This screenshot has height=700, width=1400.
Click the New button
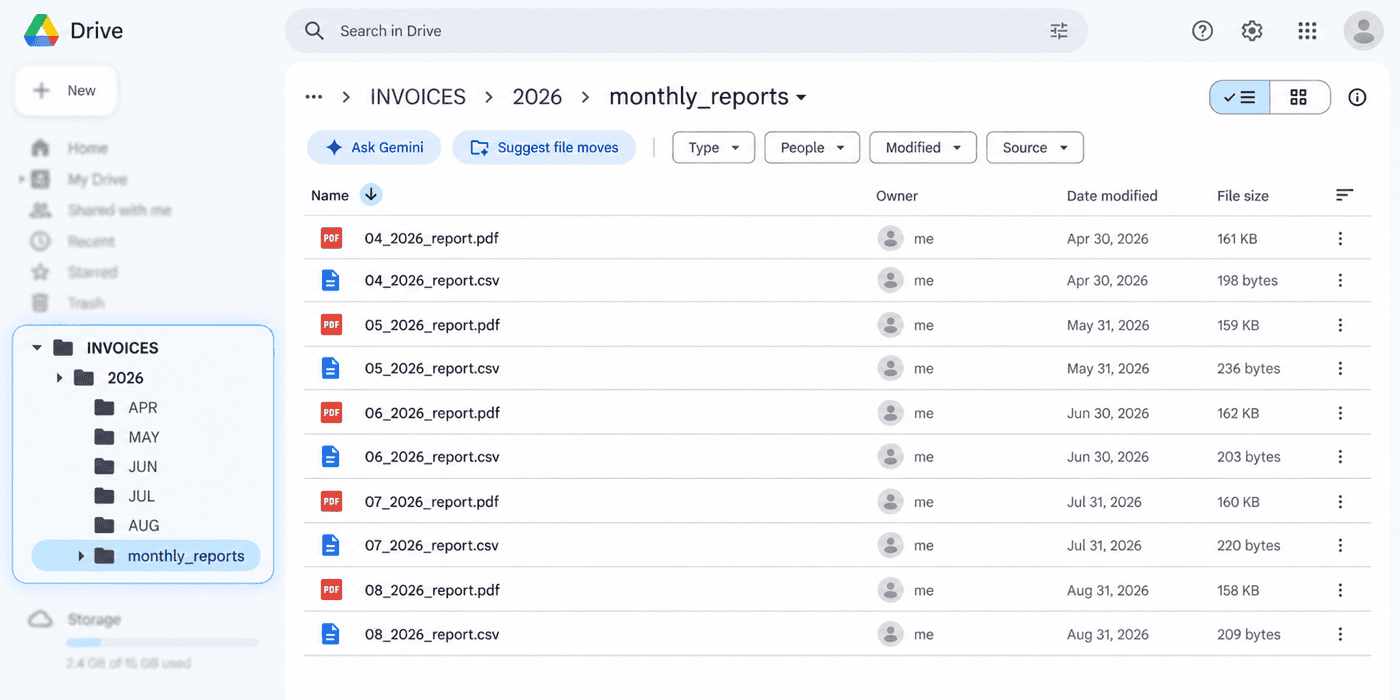[x=66, y=91]
